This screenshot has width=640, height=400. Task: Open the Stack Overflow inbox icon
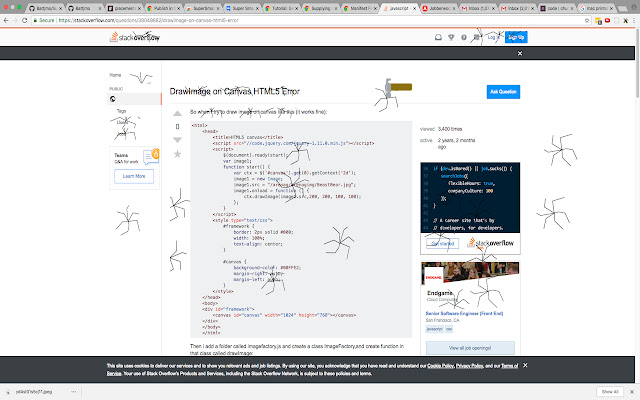pyautogui.click(x=438, y=37)
